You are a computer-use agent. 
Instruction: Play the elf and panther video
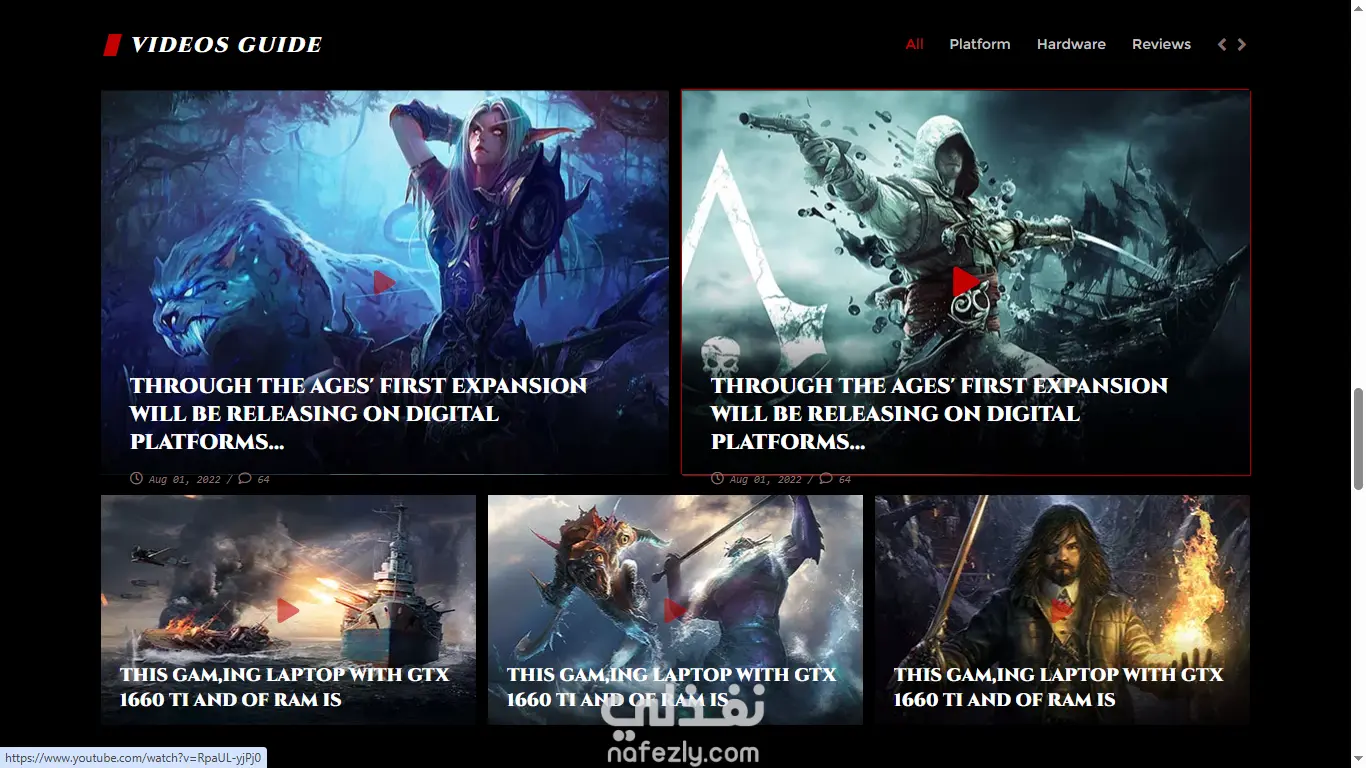(384, 283)
